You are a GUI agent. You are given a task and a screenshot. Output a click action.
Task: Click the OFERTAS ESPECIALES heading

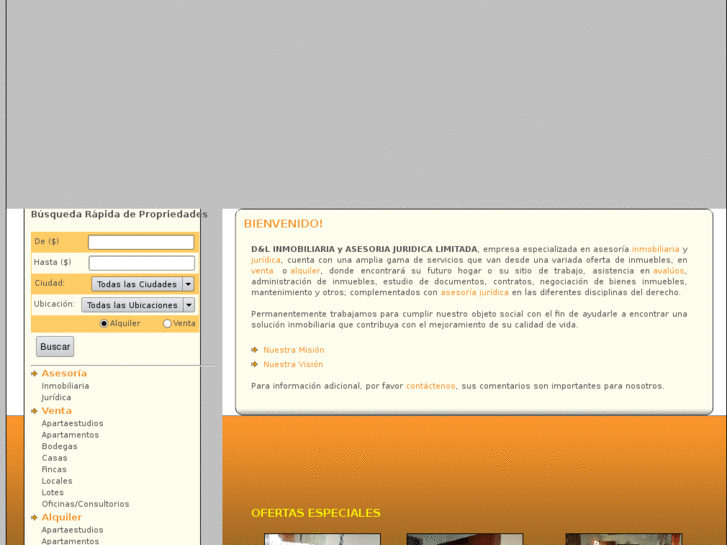tap(316, 513)
